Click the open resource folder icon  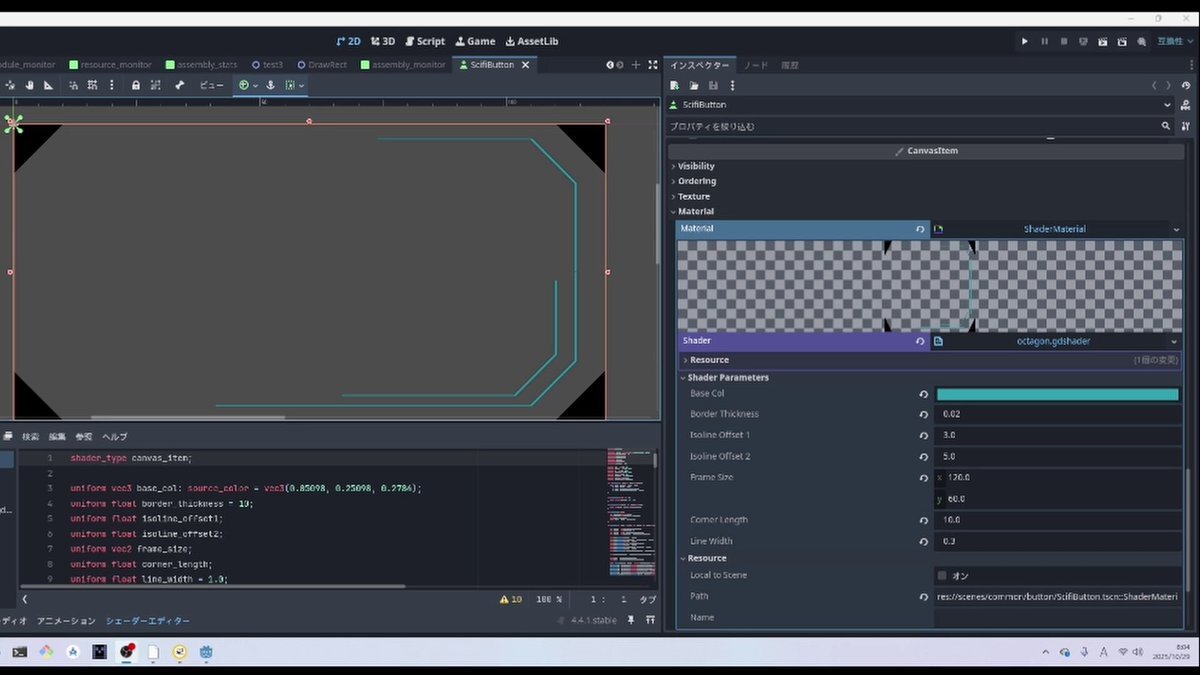pyautogui.click(x=693, y=86)
